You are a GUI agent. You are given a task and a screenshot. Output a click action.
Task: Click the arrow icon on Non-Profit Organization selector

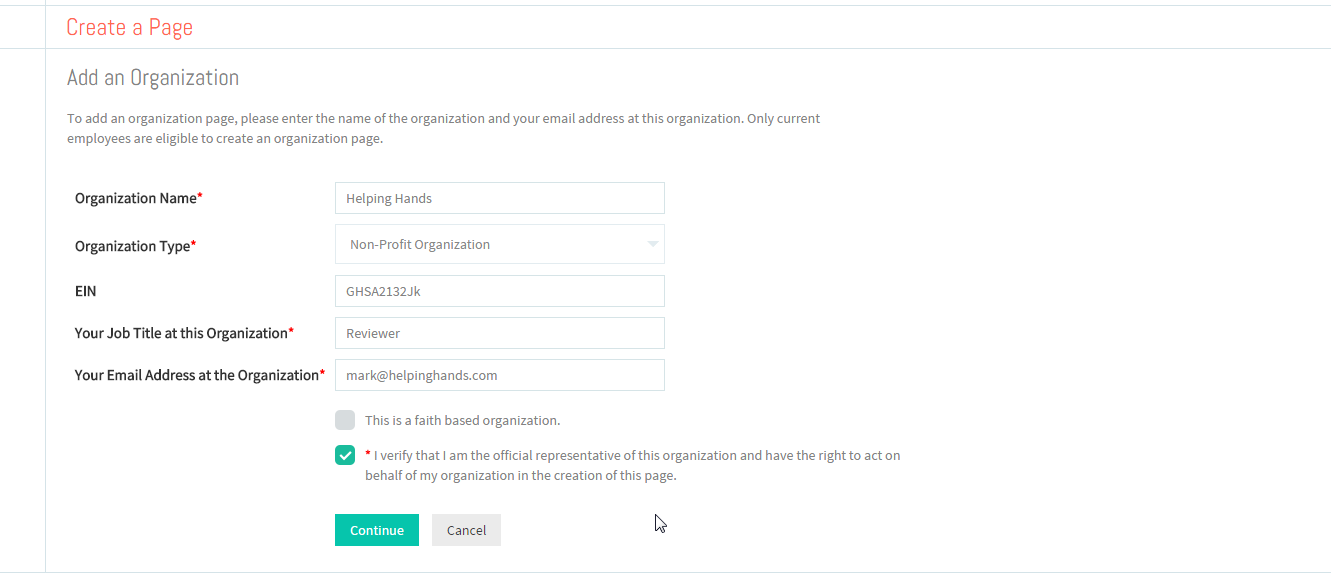click(x=652, y=244)
